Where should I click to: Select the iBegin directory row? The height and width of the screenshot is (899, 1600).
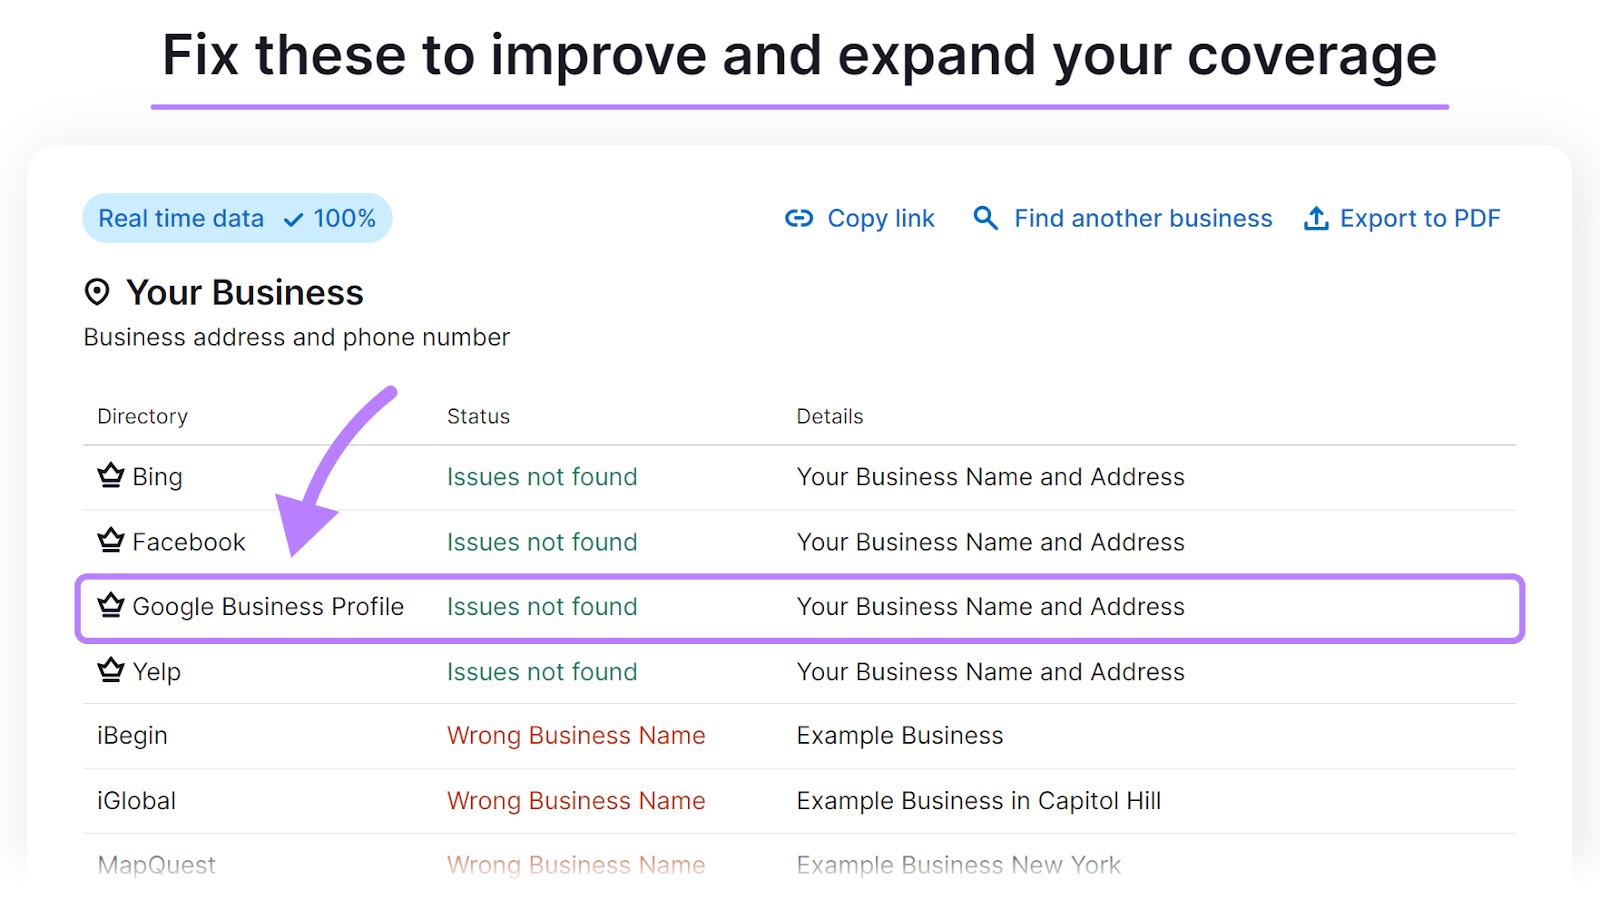coord(132,735)
